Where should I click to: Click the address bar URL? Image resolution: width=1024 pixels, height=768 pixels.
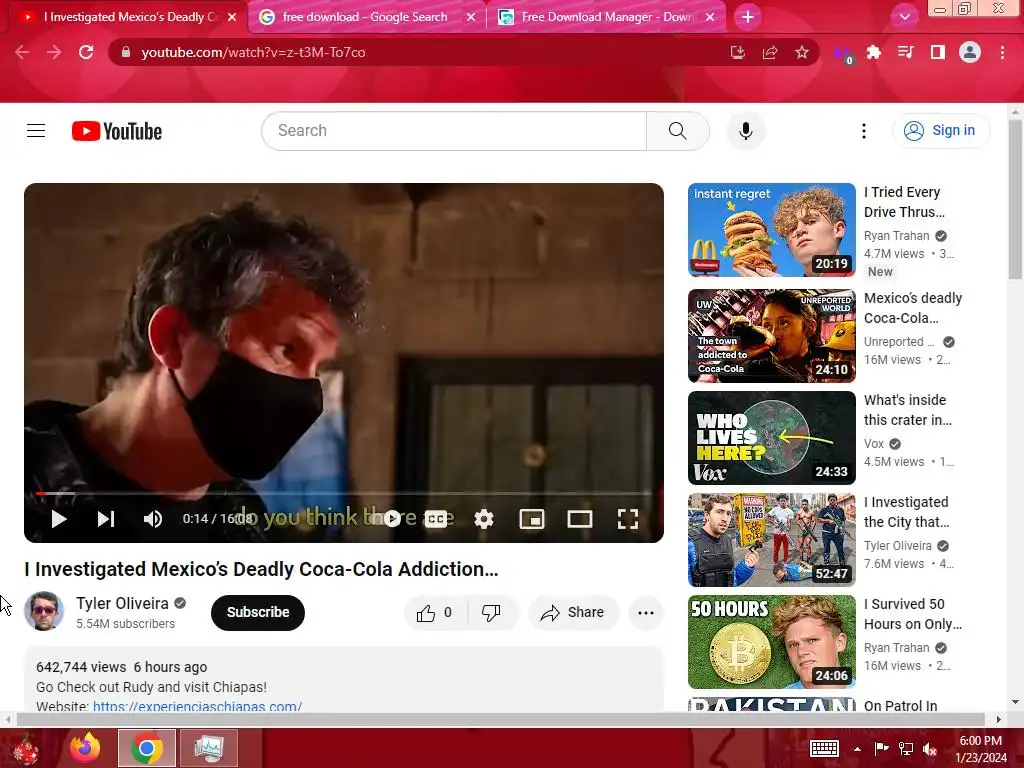[x=253, y=52]
